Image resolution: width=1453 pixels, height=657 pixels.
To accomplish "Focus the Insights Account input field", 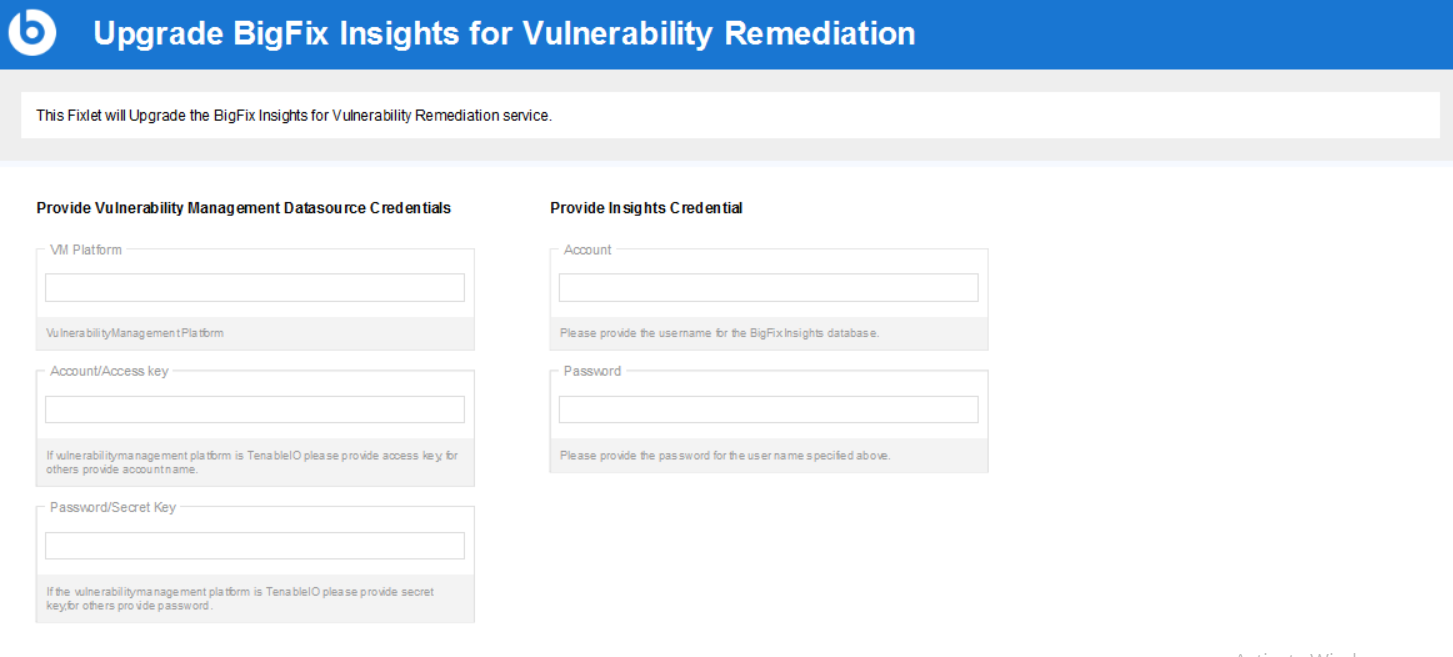I will 768,288.
